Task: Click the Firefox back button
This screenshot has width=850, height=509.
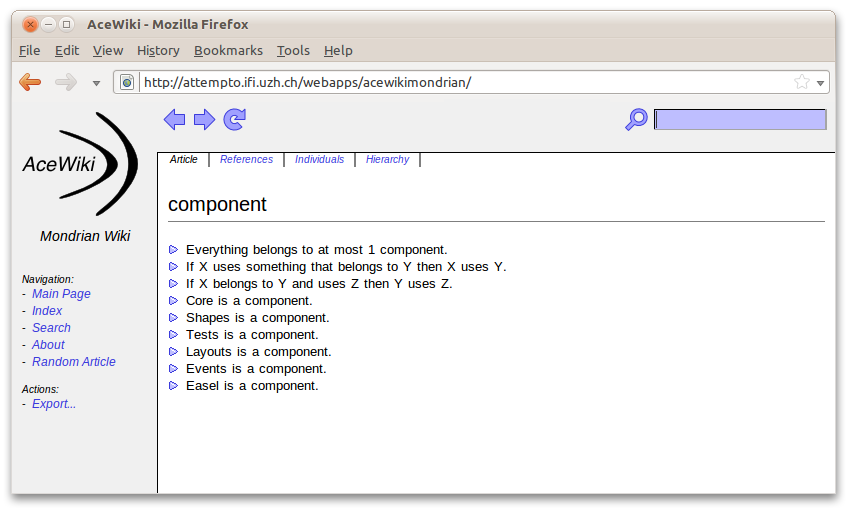Action: 31,82
